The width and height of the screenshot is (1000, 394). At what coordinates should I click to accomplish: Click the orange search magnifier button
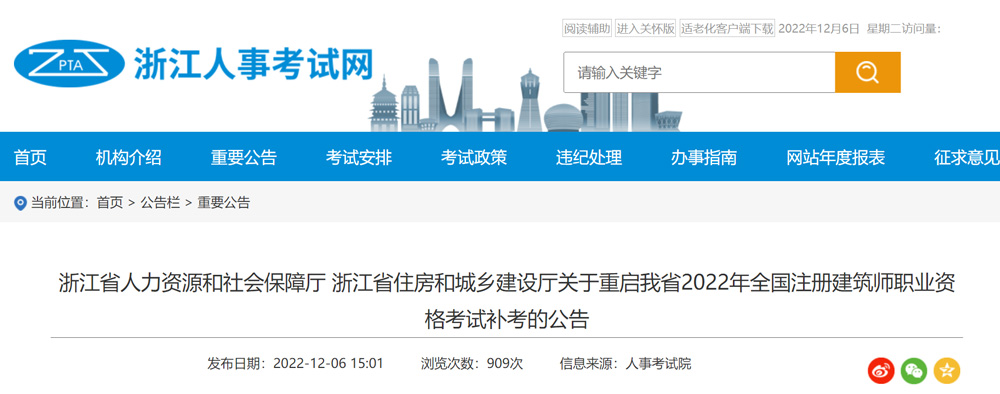pos(867,72)
